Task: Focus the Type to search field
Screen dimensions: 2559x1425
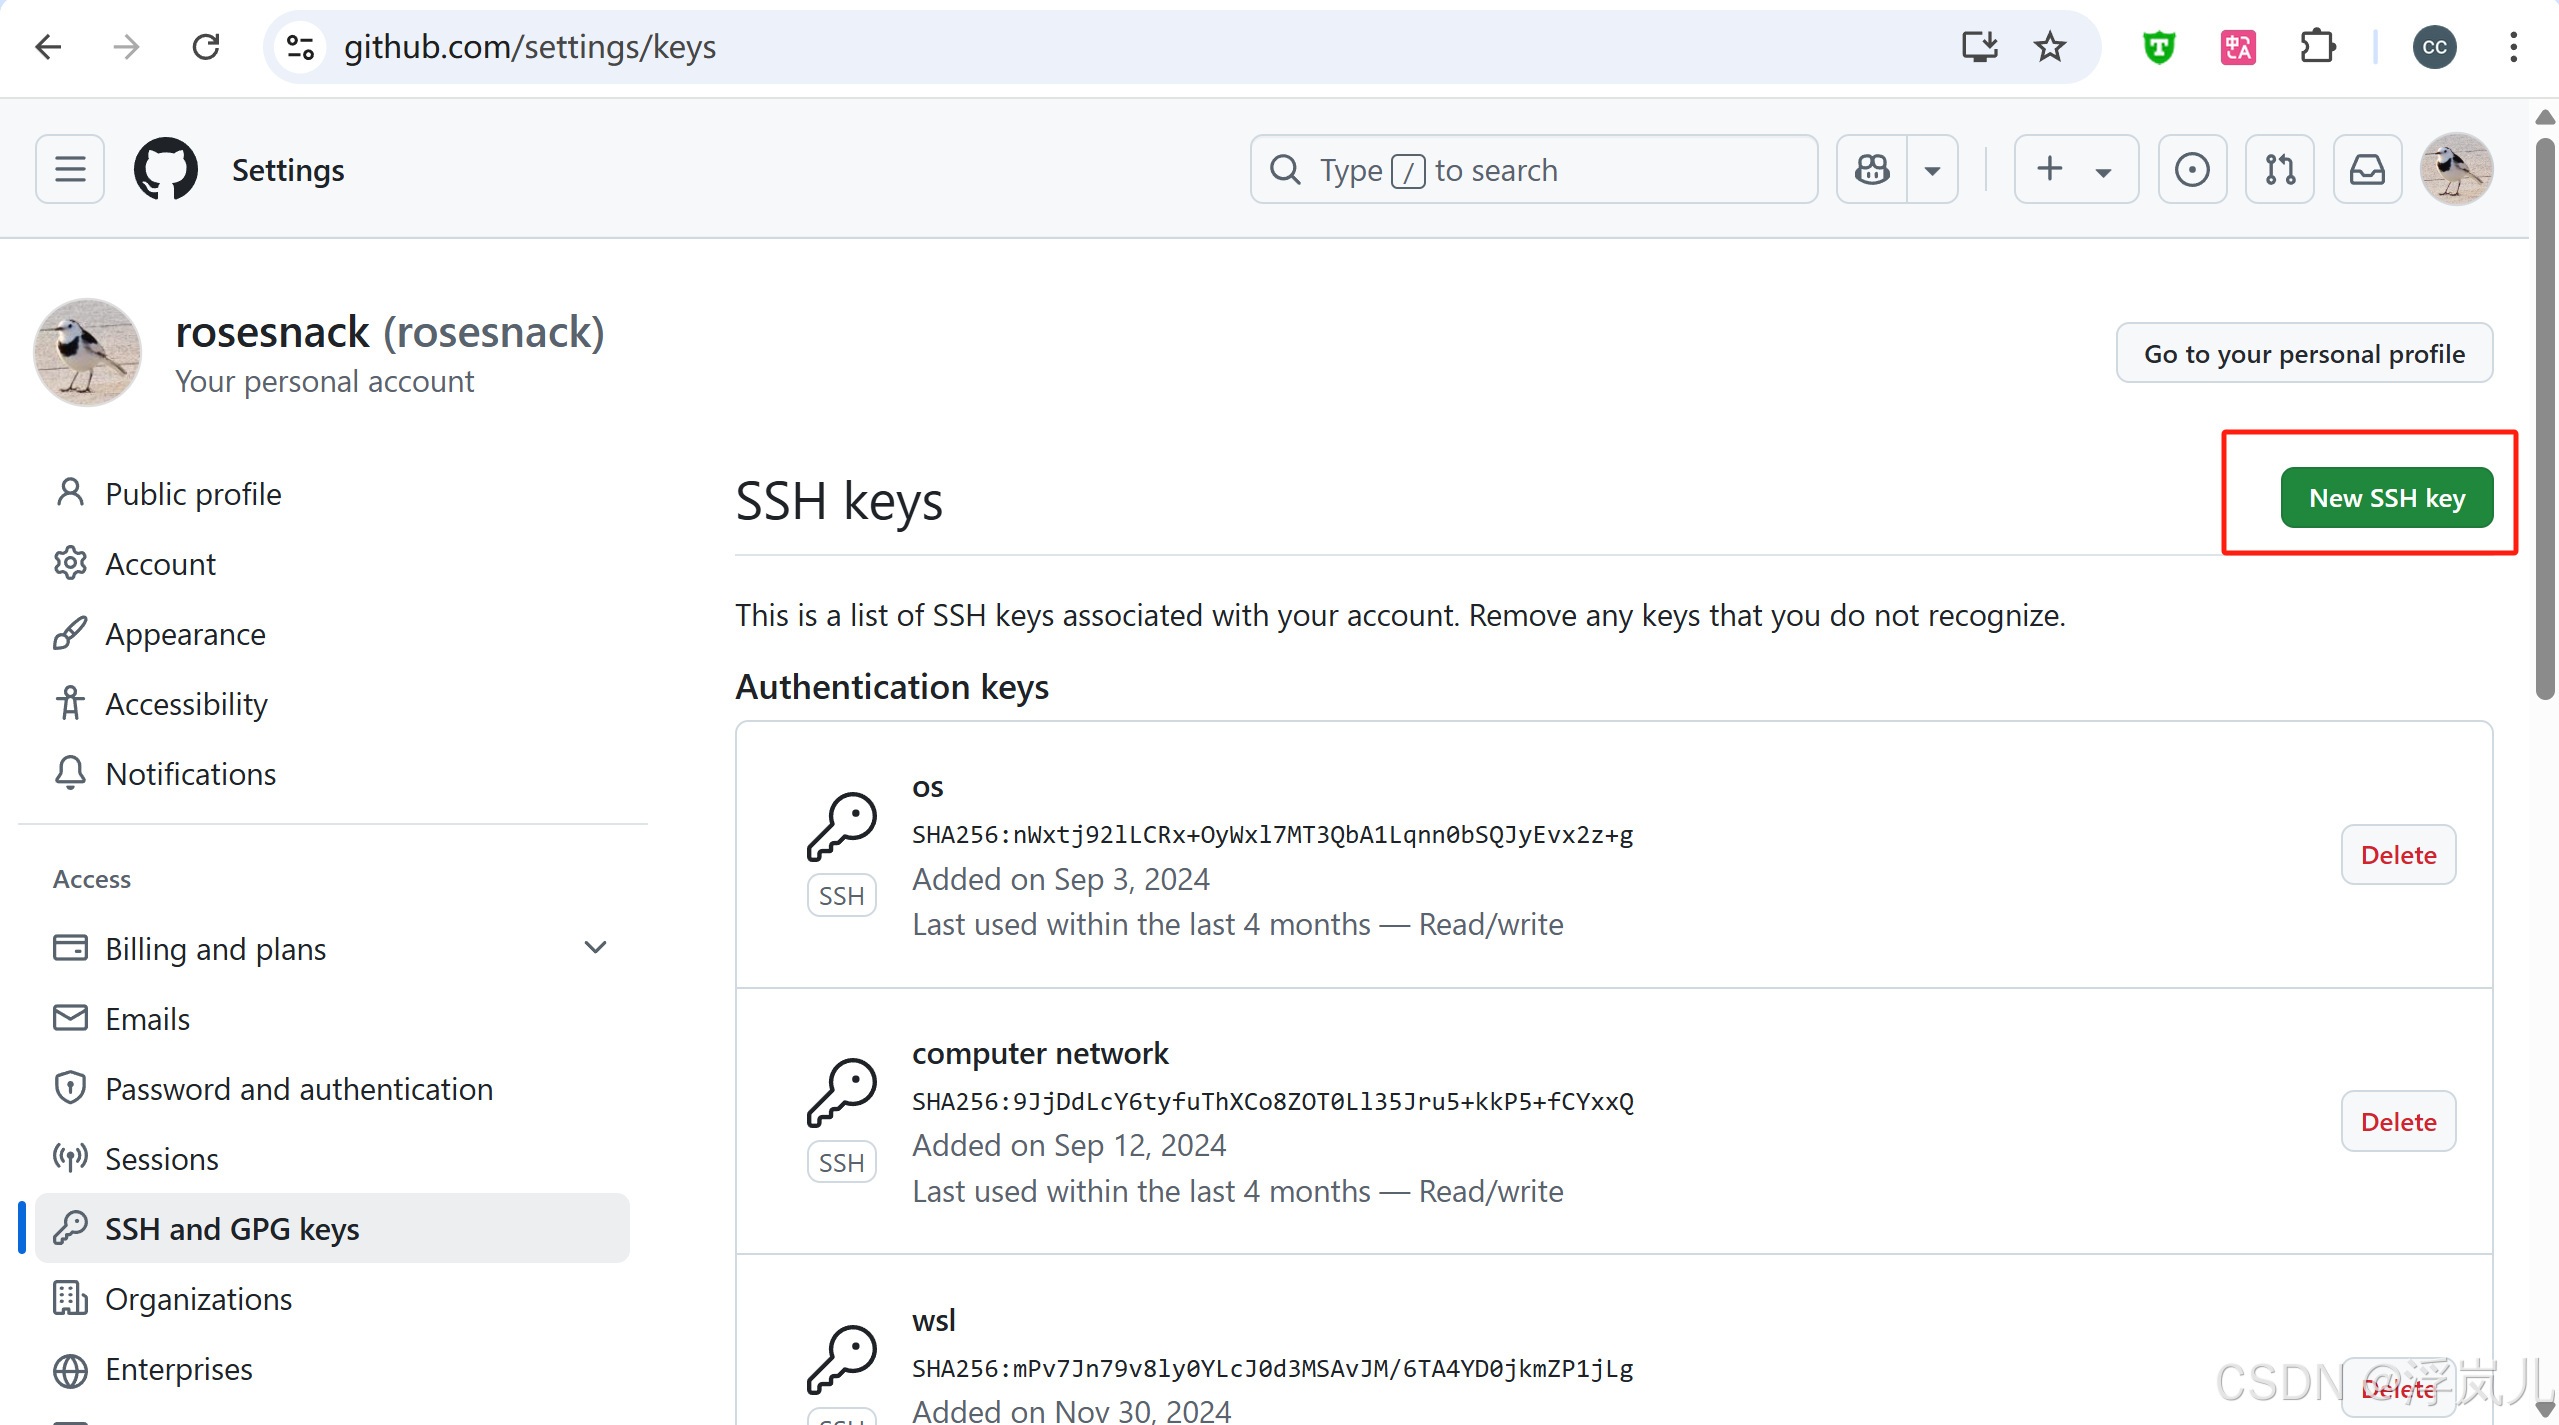Action: [1533, 170]
